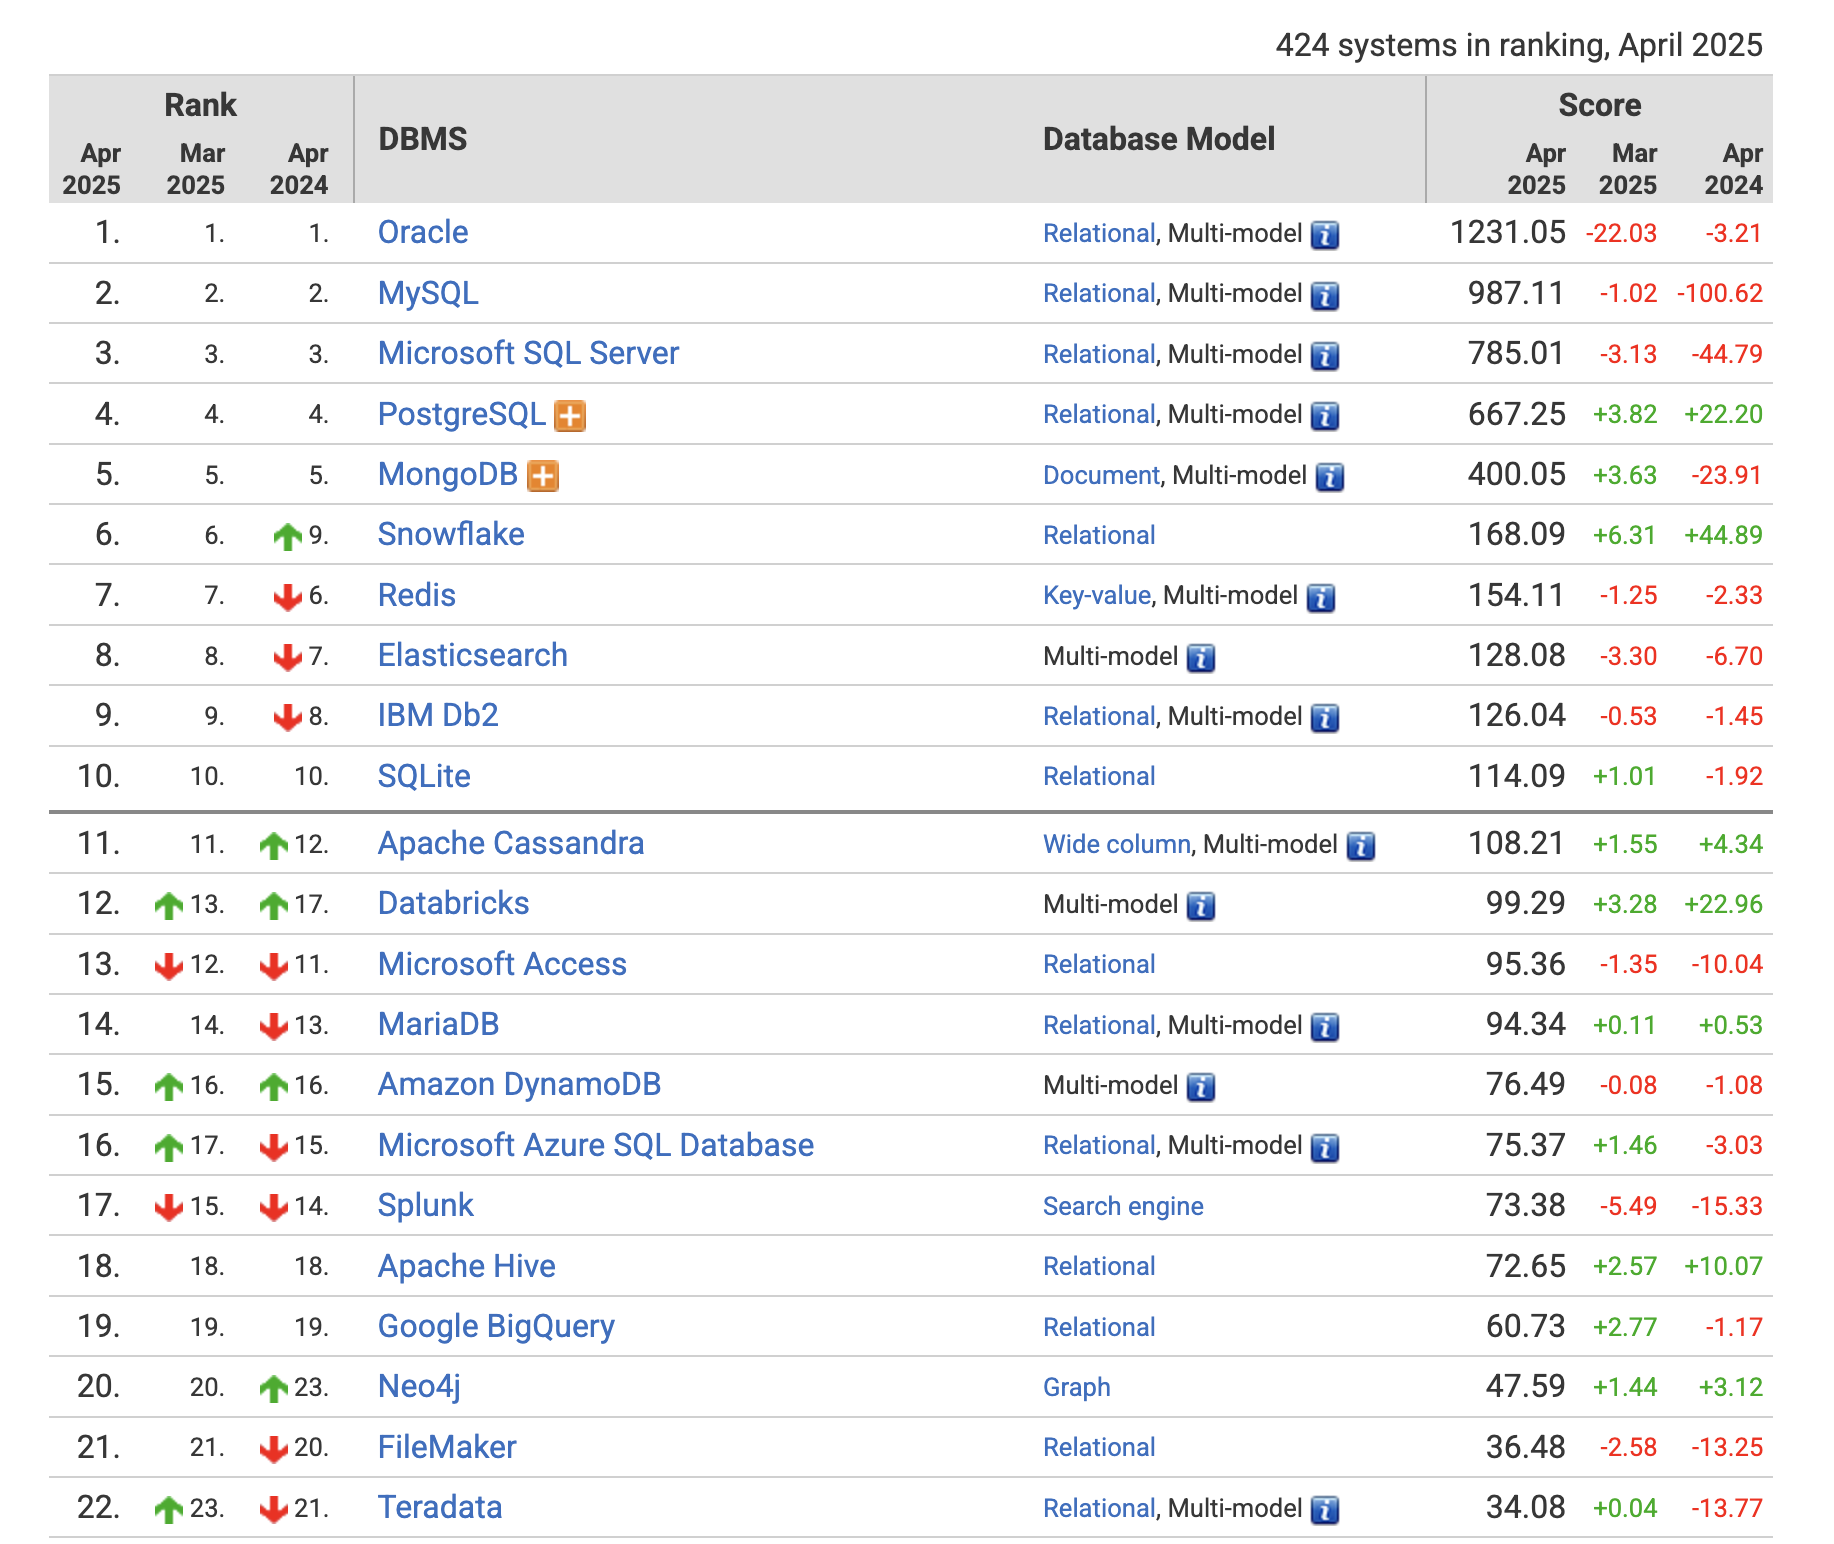Viewport: 1834px width, 1544px height.
Task: Click the Key-value model link for Redis
Action: pyautogui.click(x=1097, y=596)
